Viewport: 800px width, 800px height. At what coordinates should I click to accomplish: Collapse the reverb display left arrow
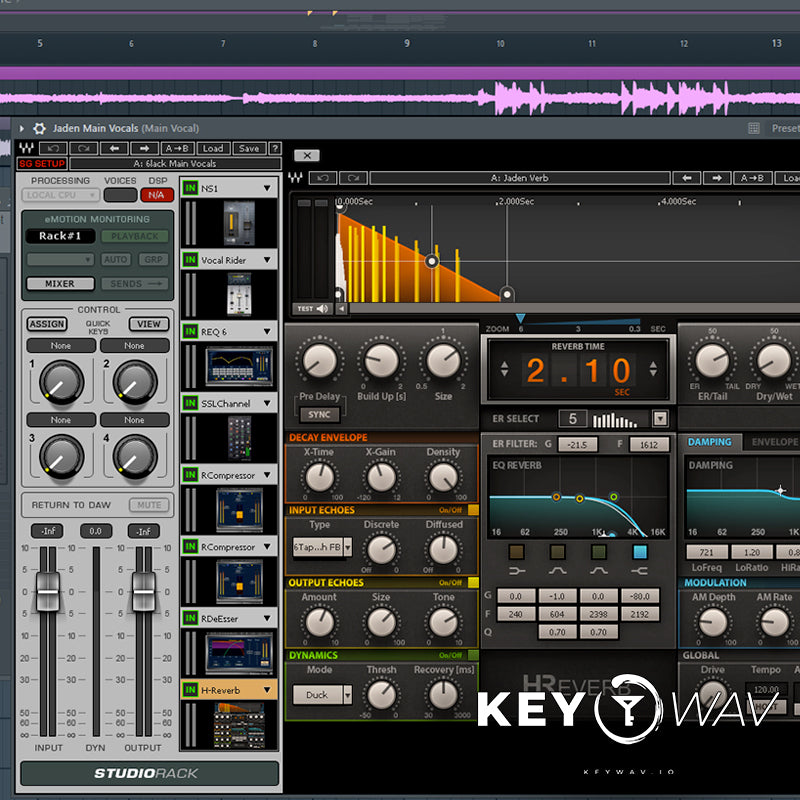(341, 309)
